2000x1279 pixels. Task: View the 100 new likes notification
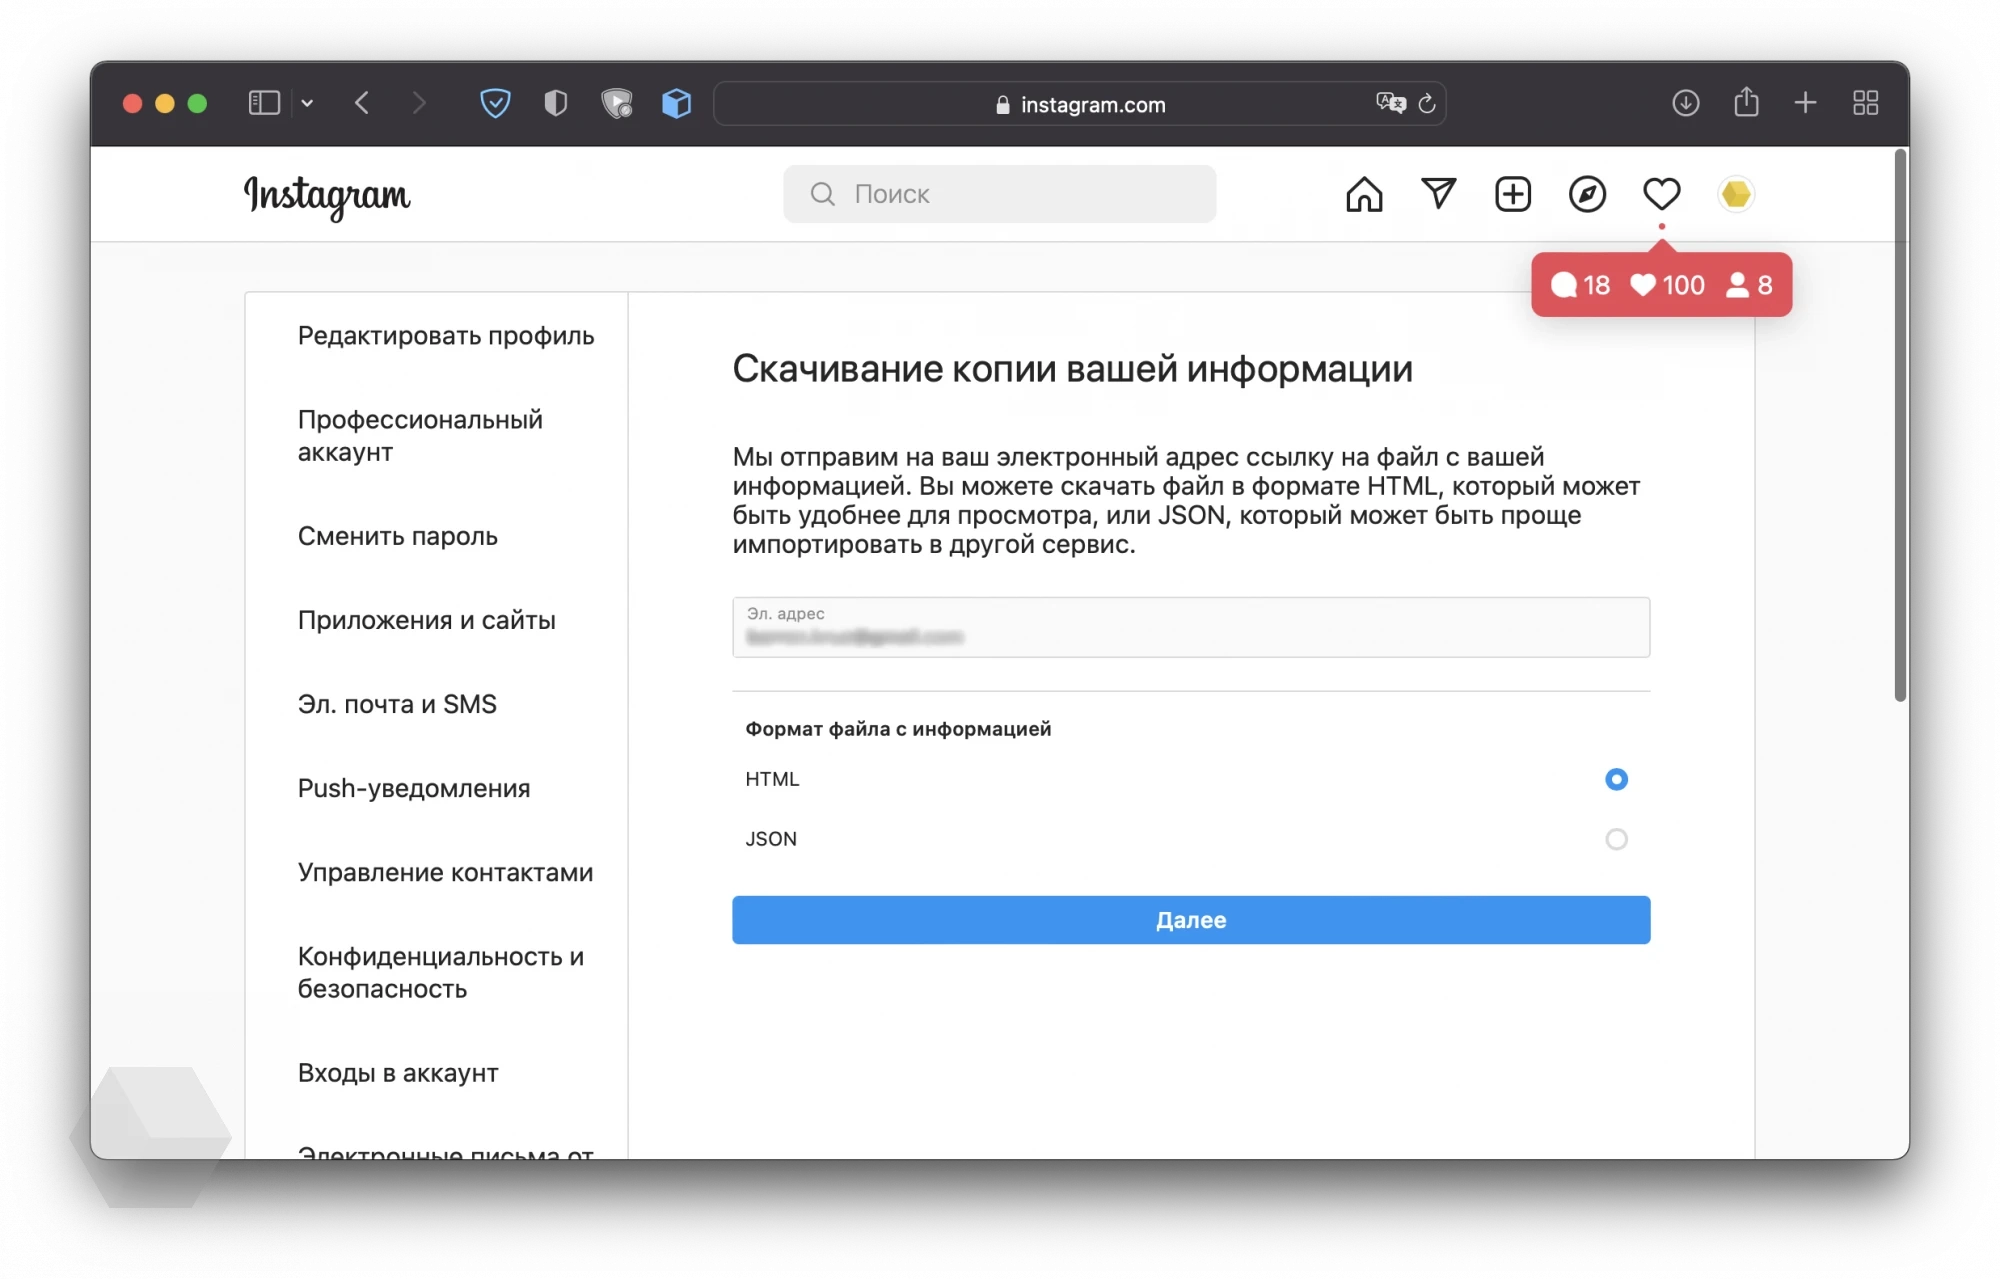1667,285
